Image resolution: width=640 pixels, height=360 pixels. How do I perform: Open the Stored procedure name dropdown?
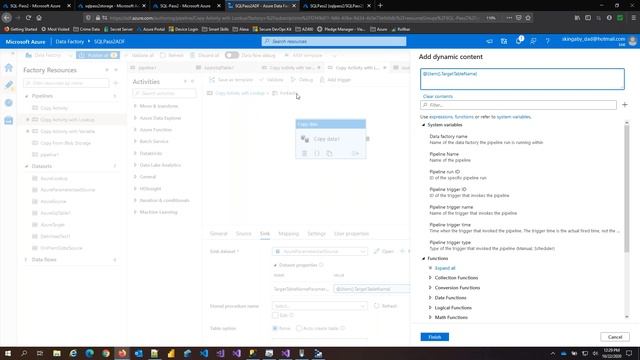(320, 306)
